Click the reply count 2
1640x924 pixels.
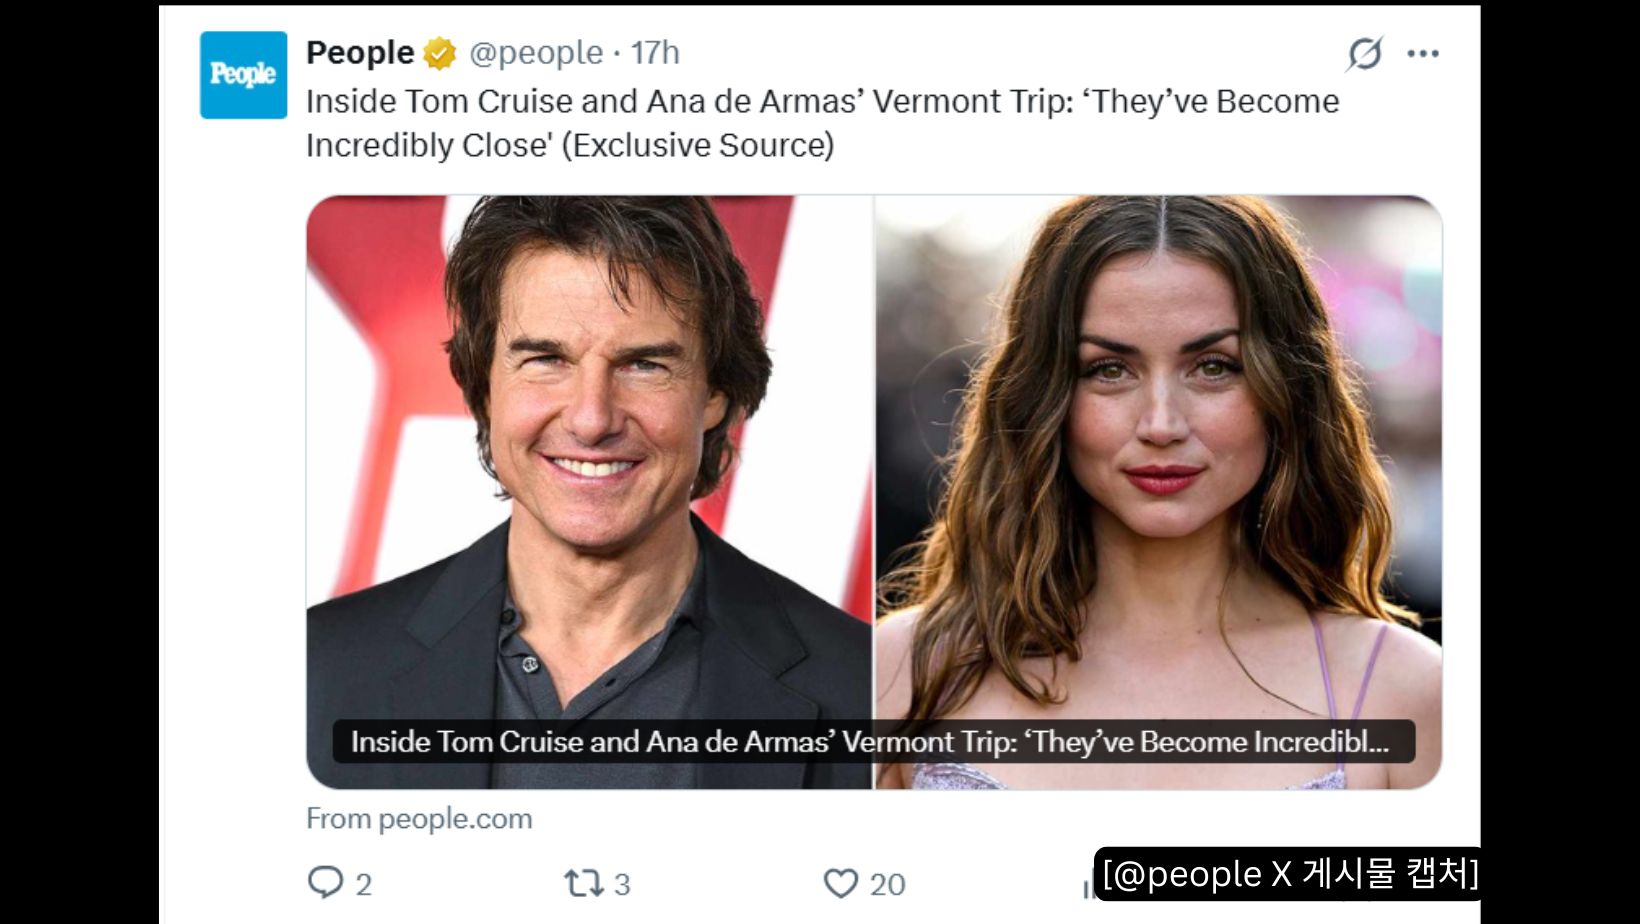click(x=364, y=884)
